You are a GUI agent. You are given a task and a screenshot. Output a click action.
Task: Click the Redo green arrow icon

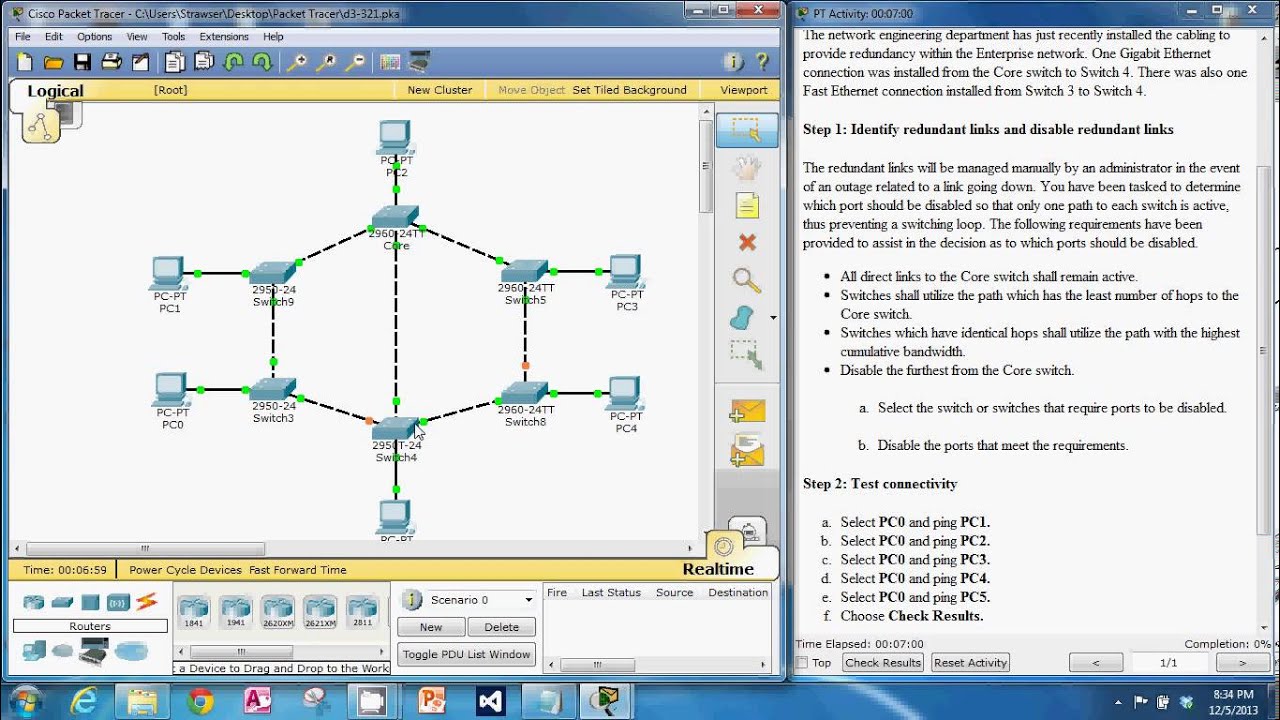pos(262,62)
